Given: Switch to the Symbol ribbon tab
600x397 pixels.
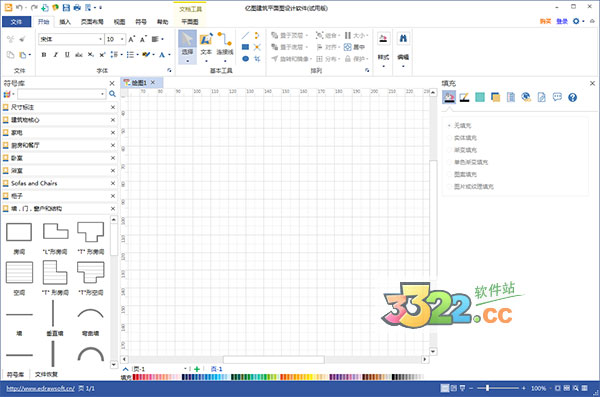Looking at the screenshot, I should point(141,22).
